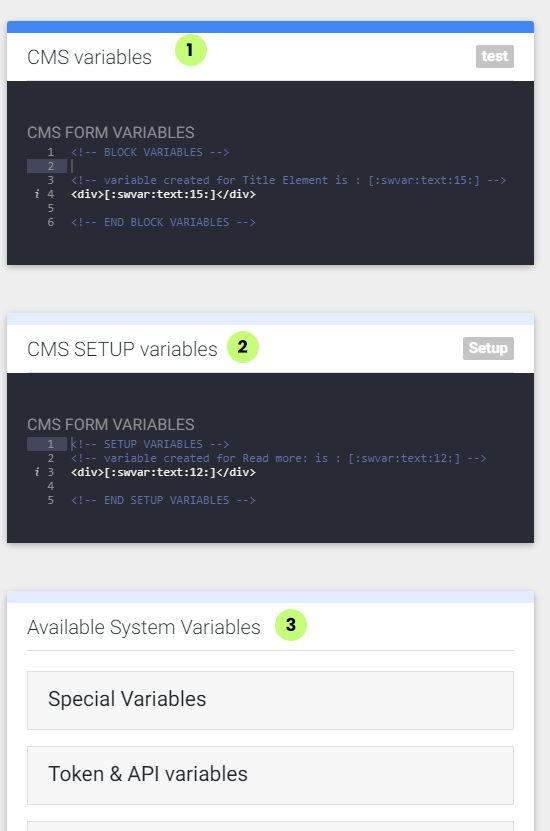Click info marker beside swvar:text:12 line
This screenshot has width=550, height=831.
(37, 472)
